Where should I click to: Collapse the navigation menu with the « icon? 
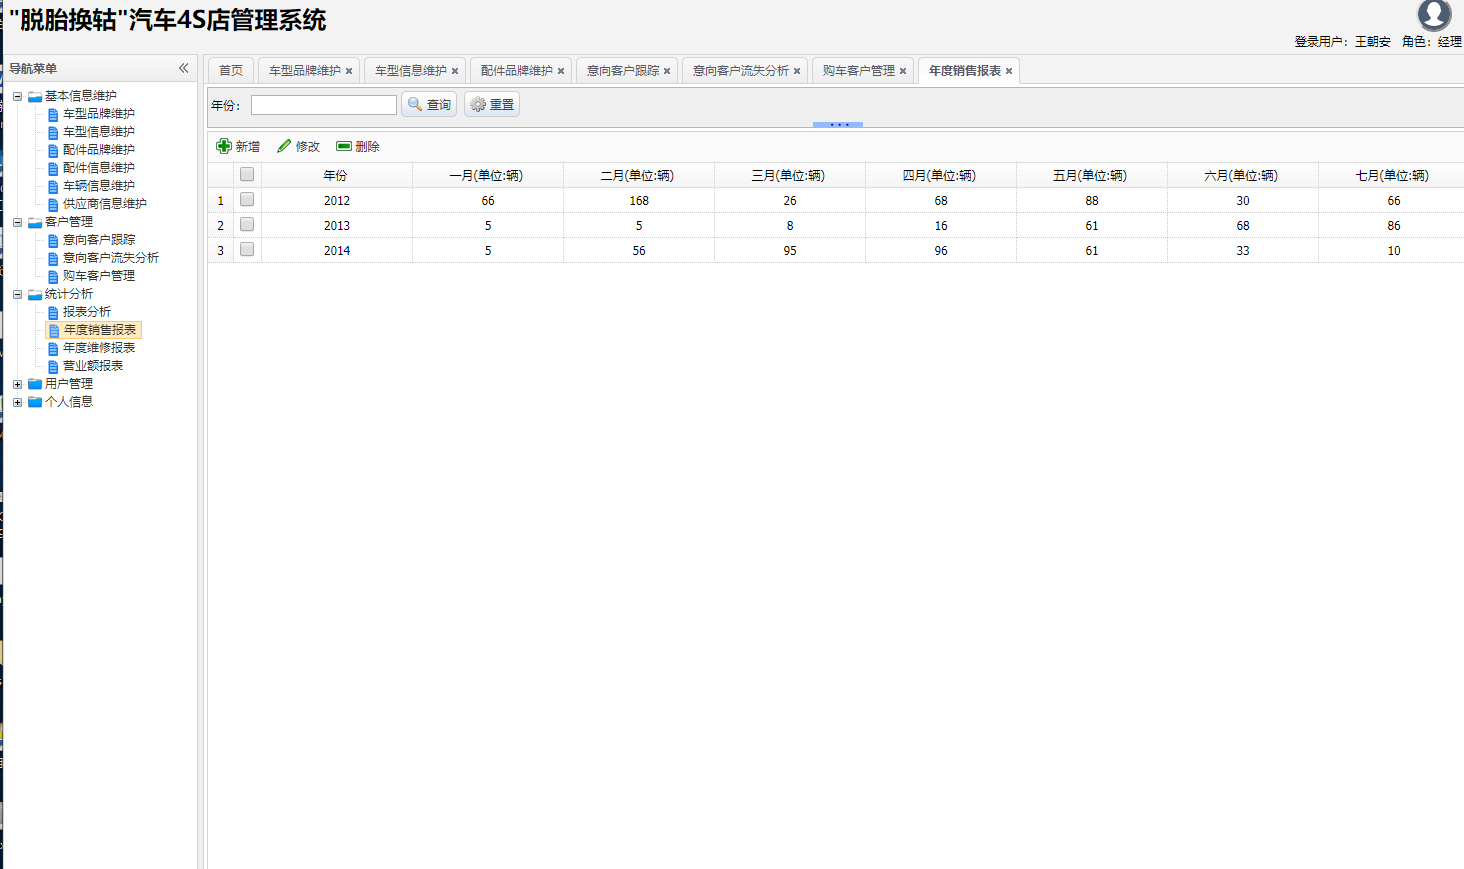coord(184,68)
